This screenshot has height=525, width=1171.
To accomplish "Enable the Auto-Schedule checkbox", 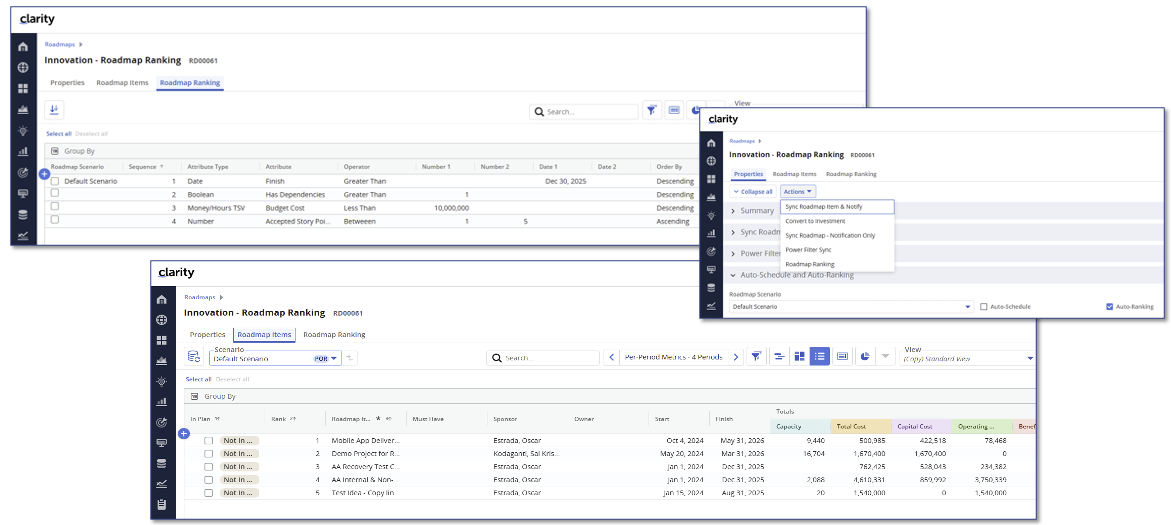I will (x=984, y=307).
